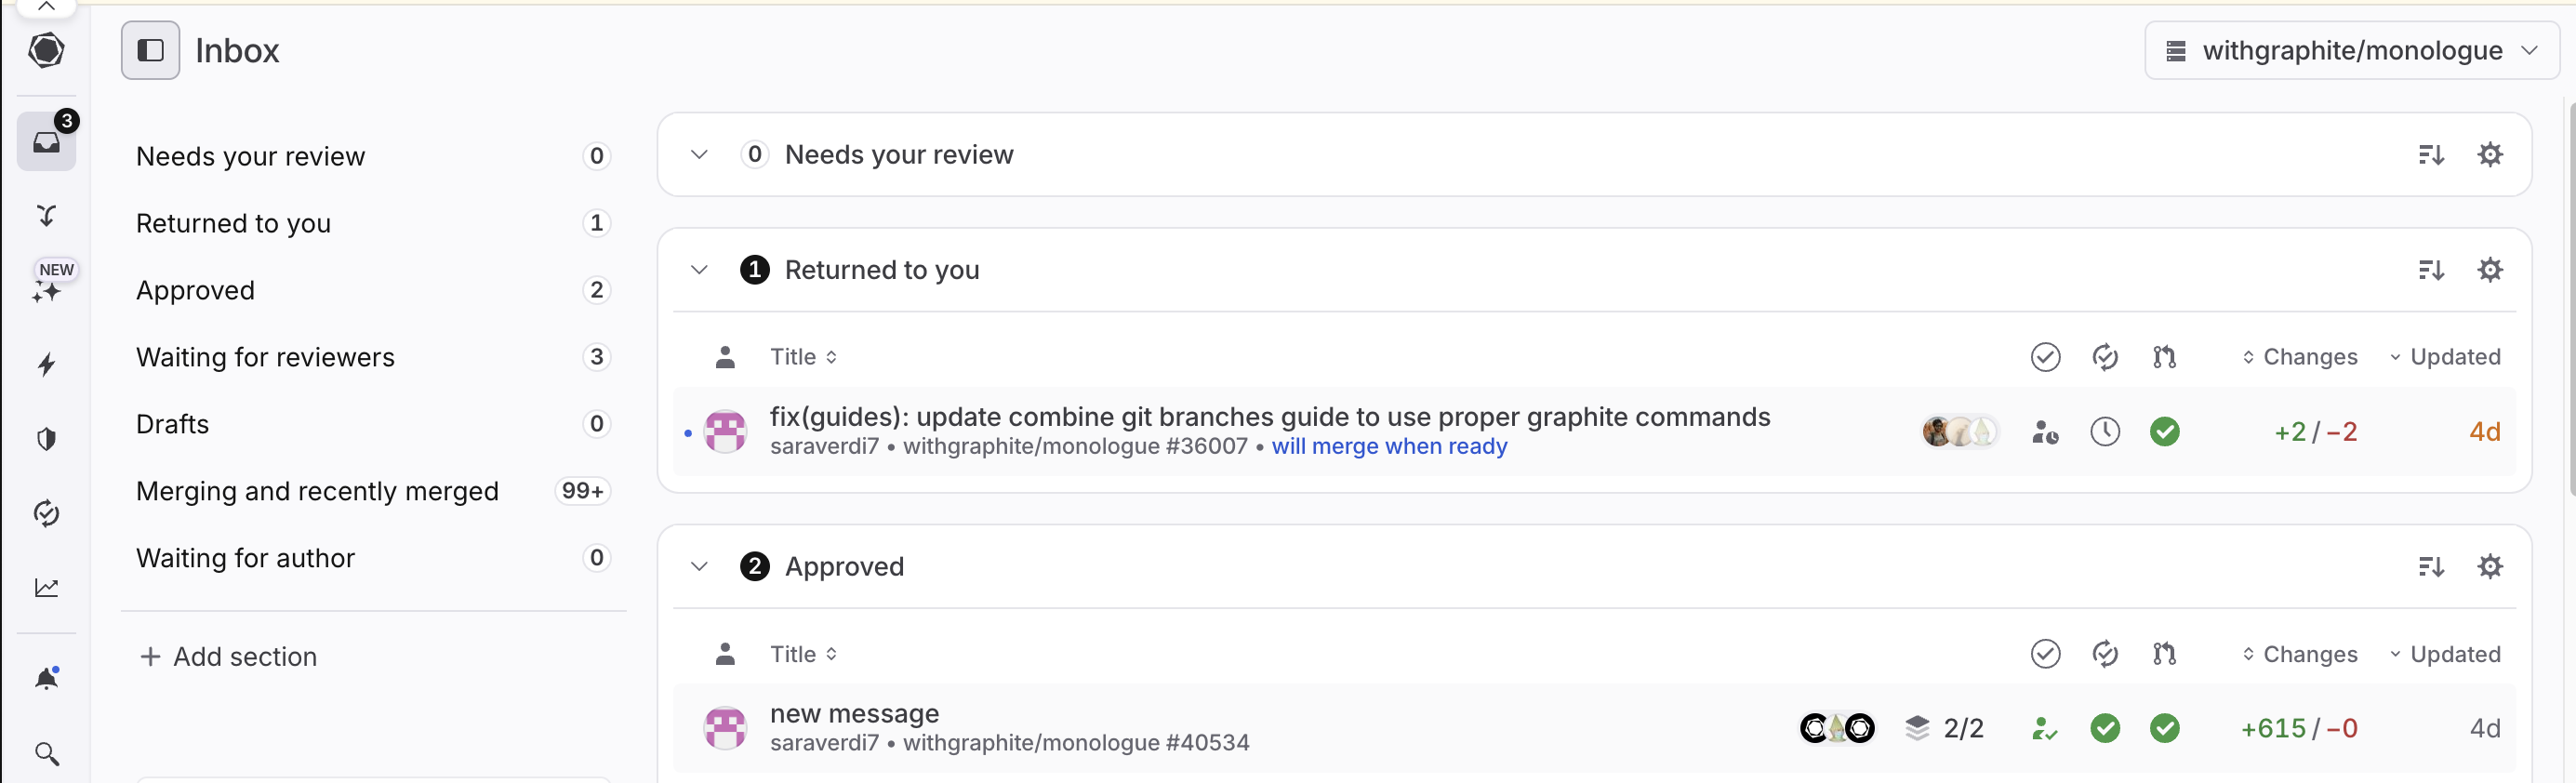Click the notifications bell icon
Screen dimensions: 2576x783
coord(47,676)
